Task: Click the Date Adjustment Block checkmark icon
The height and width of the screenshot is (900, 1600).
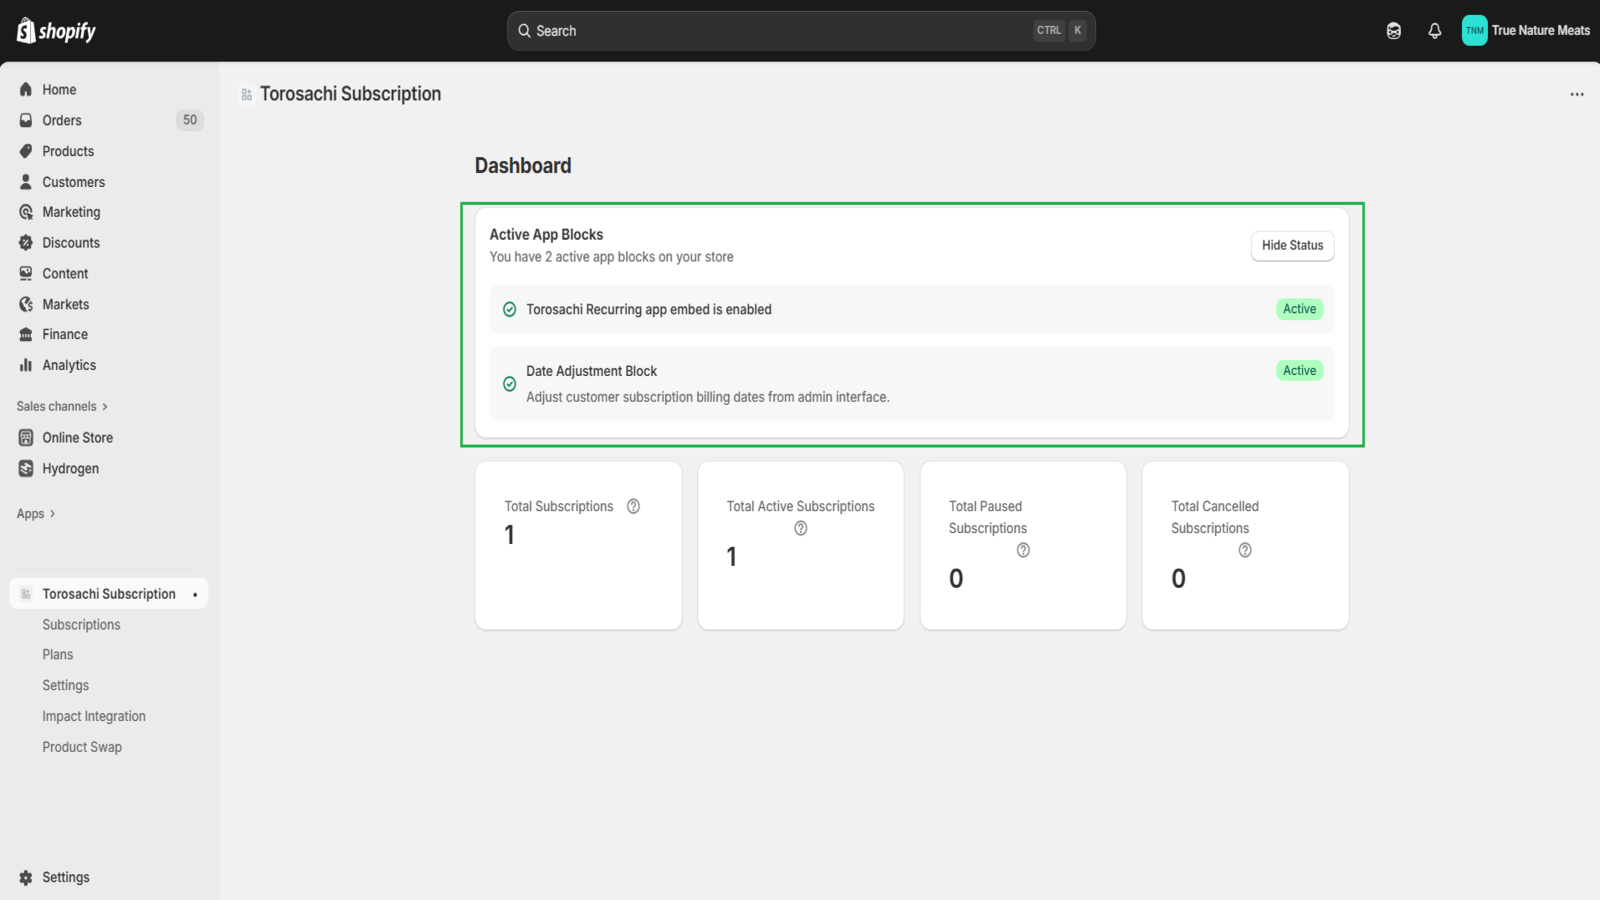Action: pyautogui.click(x=509, y=384)
